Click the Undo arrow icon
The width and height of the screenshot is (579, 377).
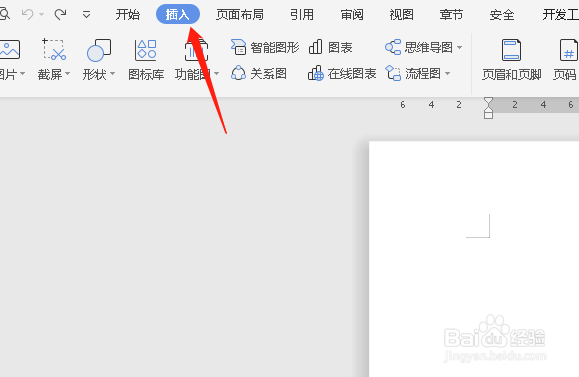coord(28,14)
